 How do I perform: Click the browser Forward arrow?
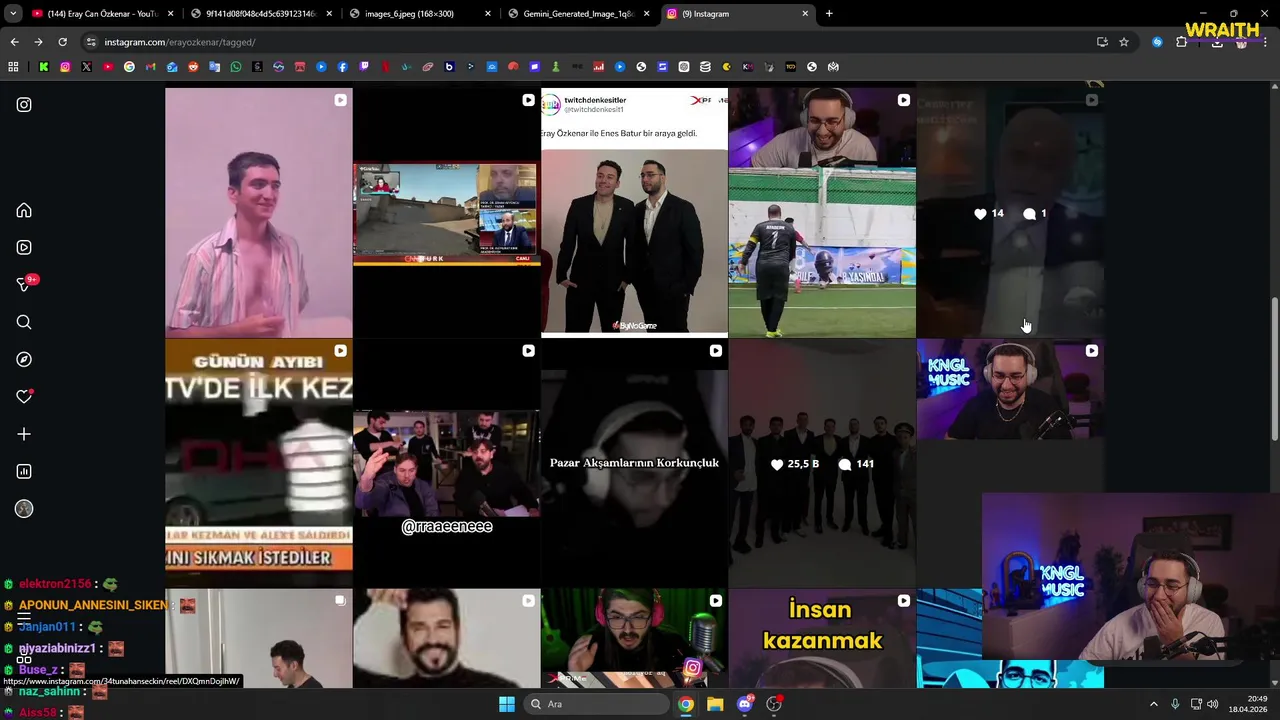38,42
